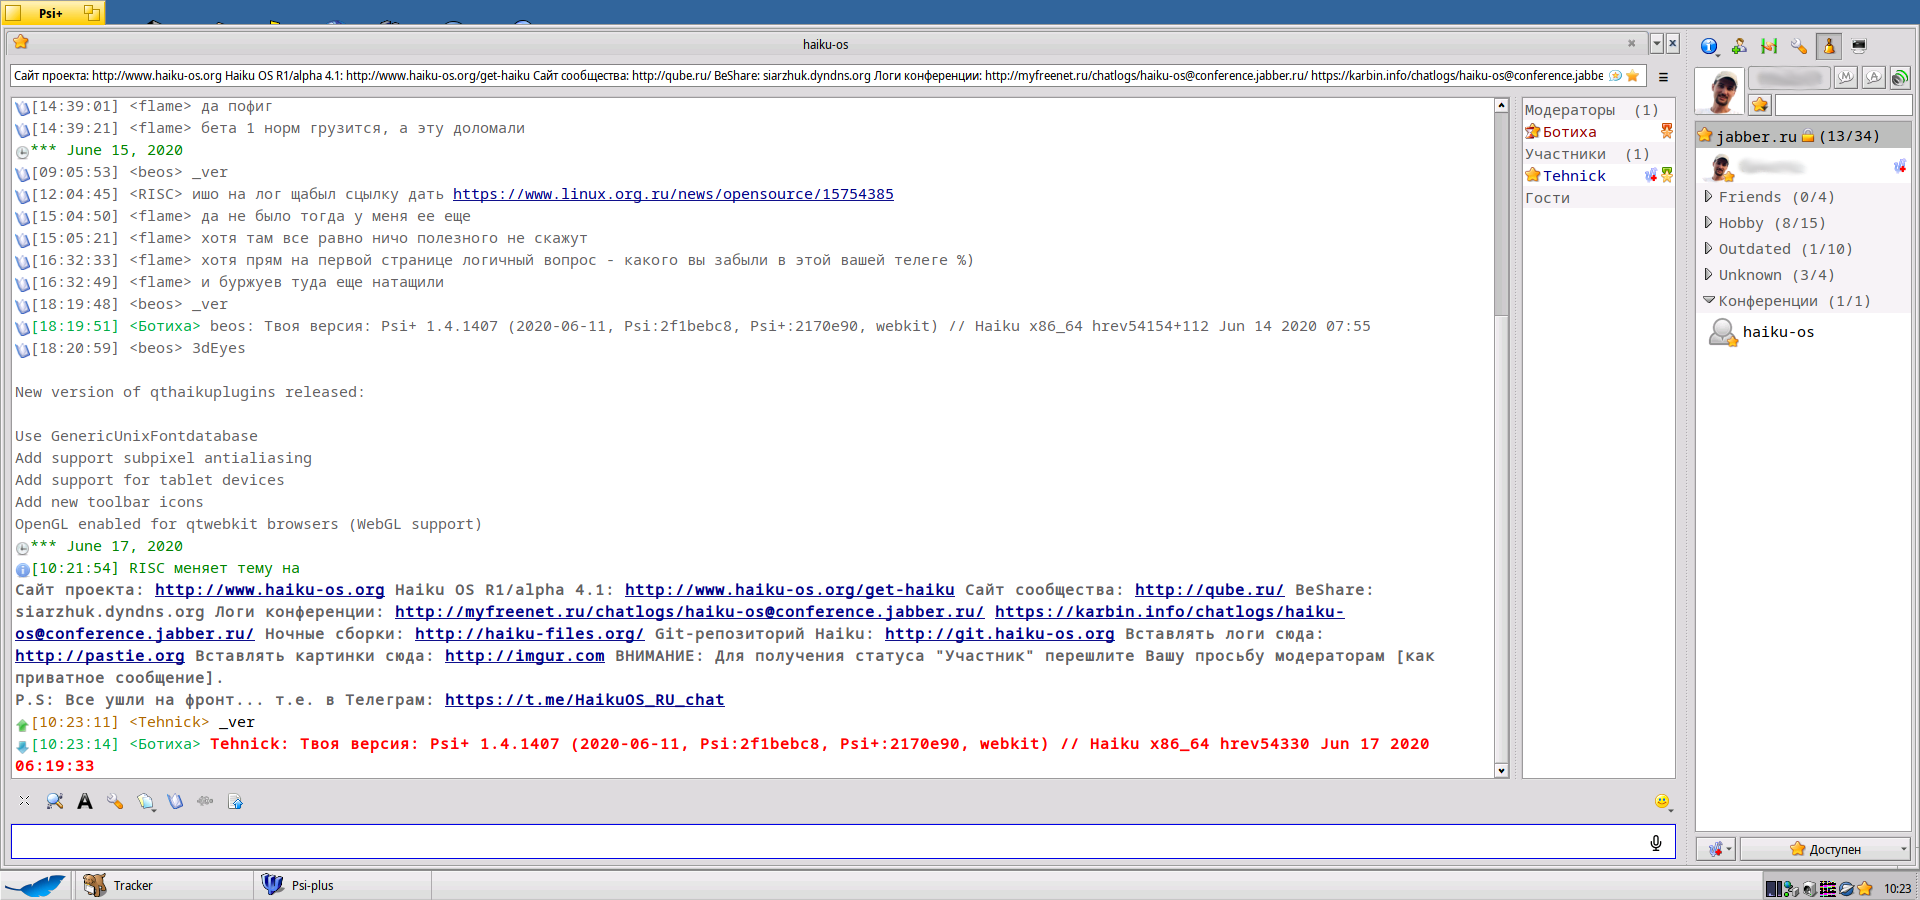Image resolution: width=1920 pixels, height=900 pixels.
Task: Open http://www.haiku-os.org link
Action: coord(270,590)
